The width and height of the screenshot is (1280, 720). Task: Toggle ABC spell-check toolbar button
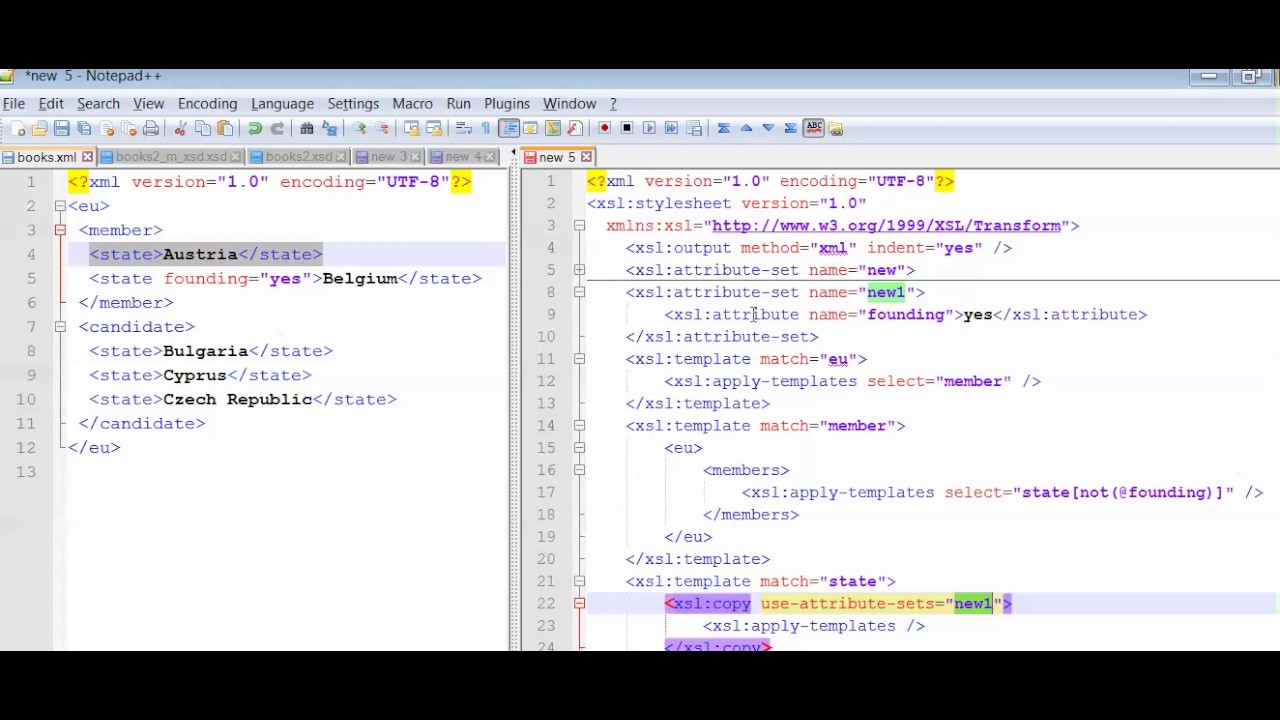(x=814, y=128)
